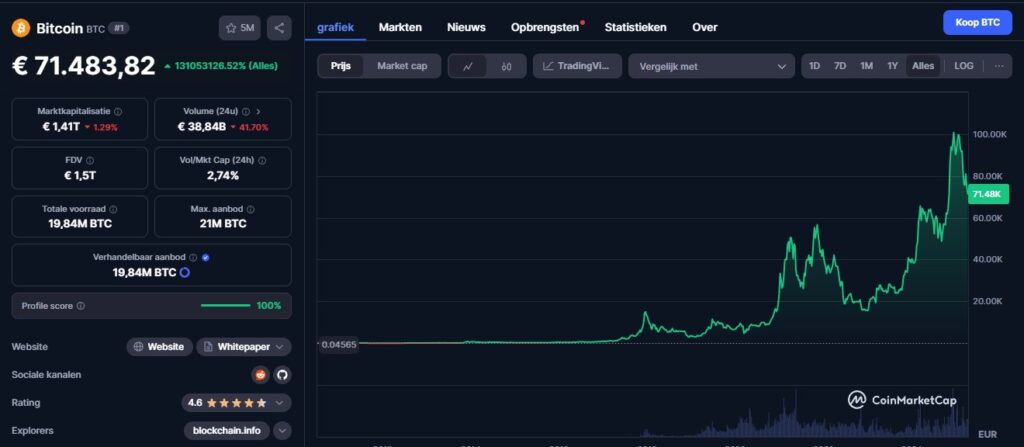Open the Markten tab
The height and width of the screenshot is (447, 1024).
tap(400, 27)
